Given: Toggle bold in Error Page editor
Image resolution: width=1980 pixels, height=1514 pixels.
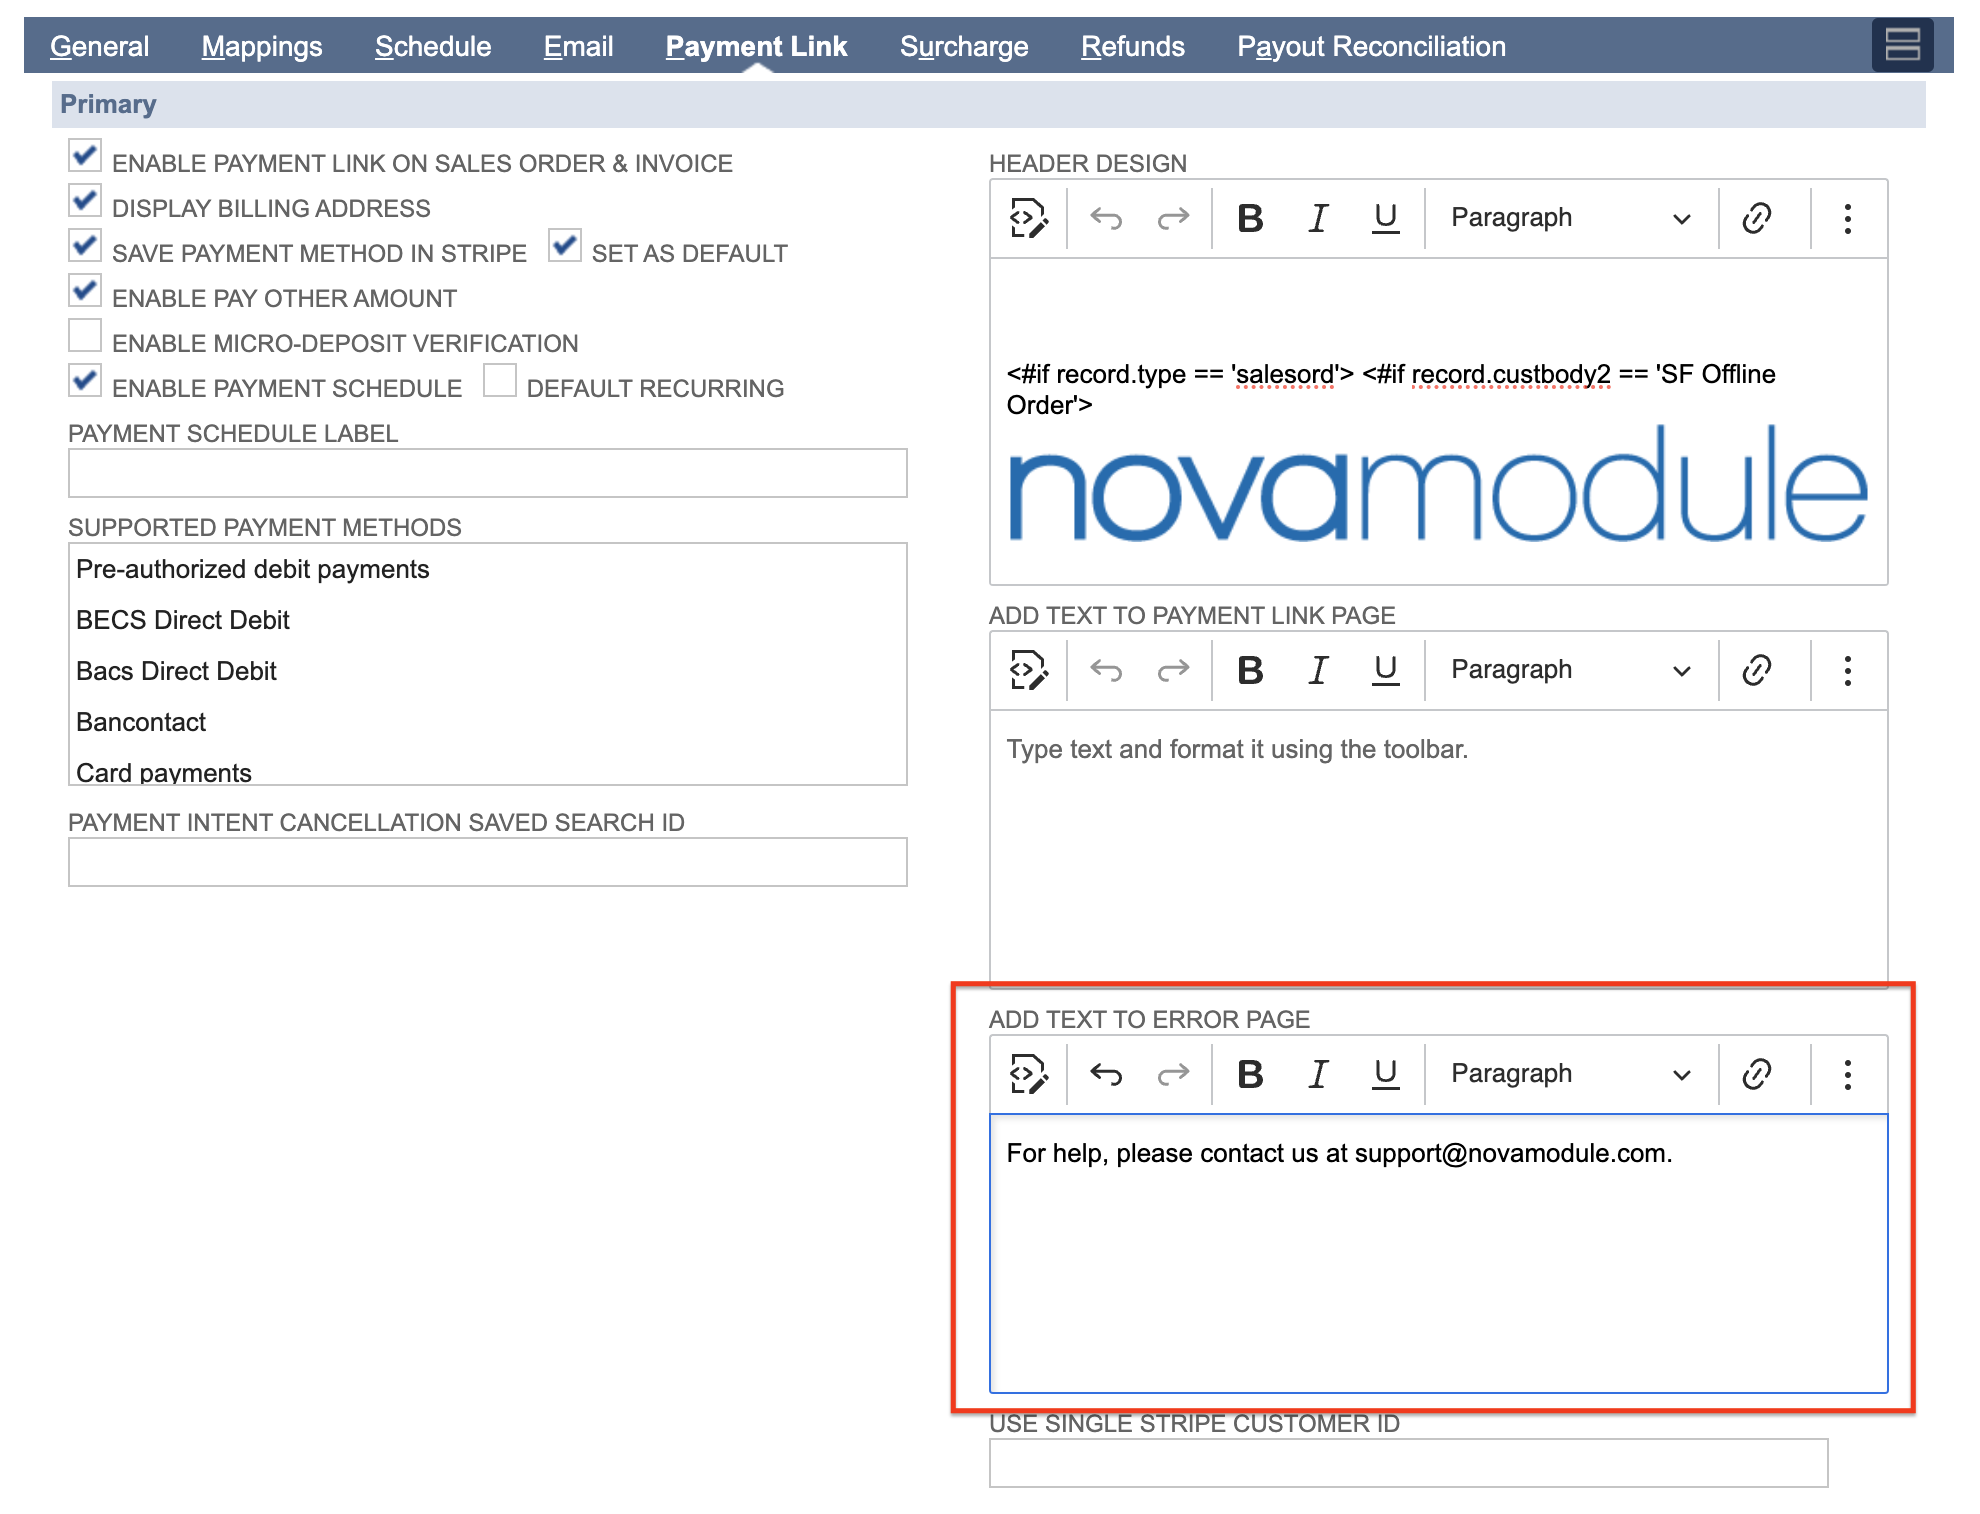Looking at the screenshot, I should point(1250,1074).
